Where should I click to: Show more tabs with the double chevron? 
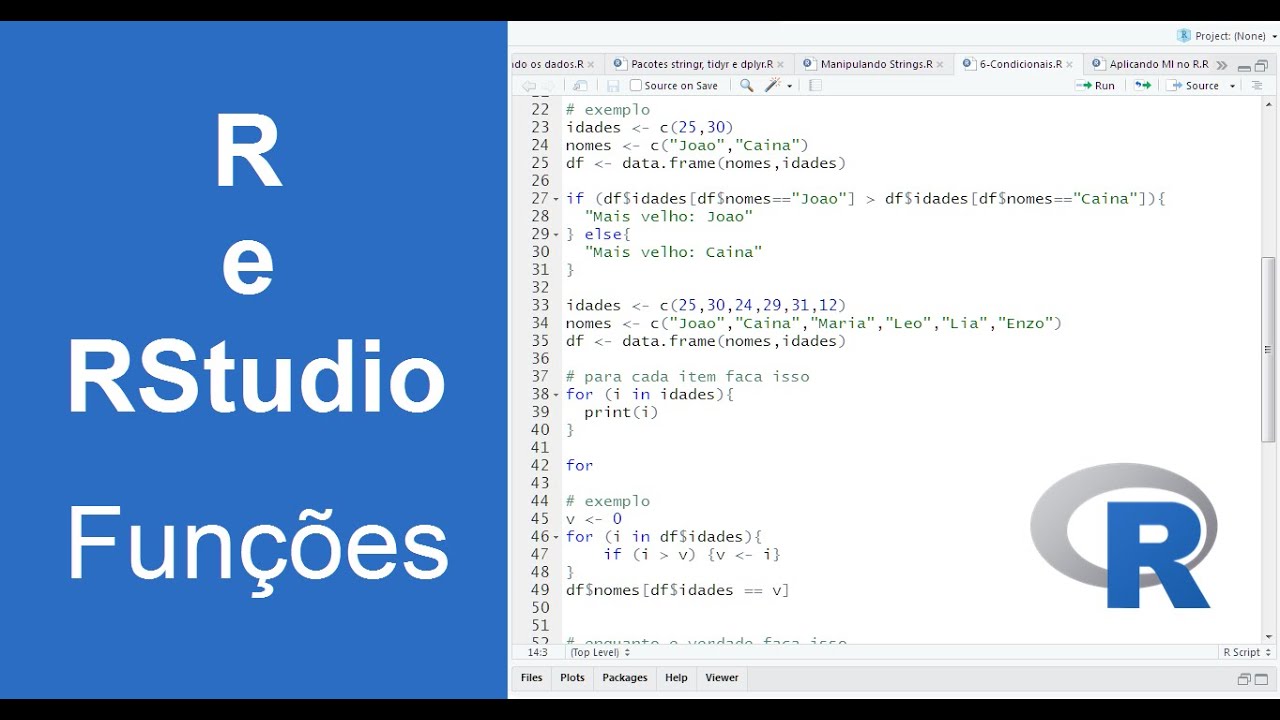(1222, 65)
